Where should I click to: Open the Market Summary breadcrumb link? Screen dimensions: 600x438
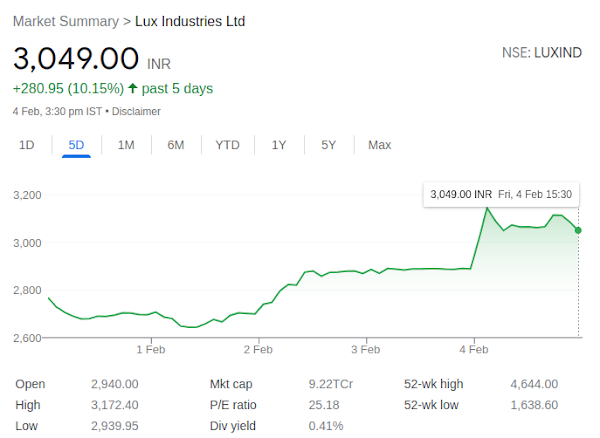click(x=66, y=21)
